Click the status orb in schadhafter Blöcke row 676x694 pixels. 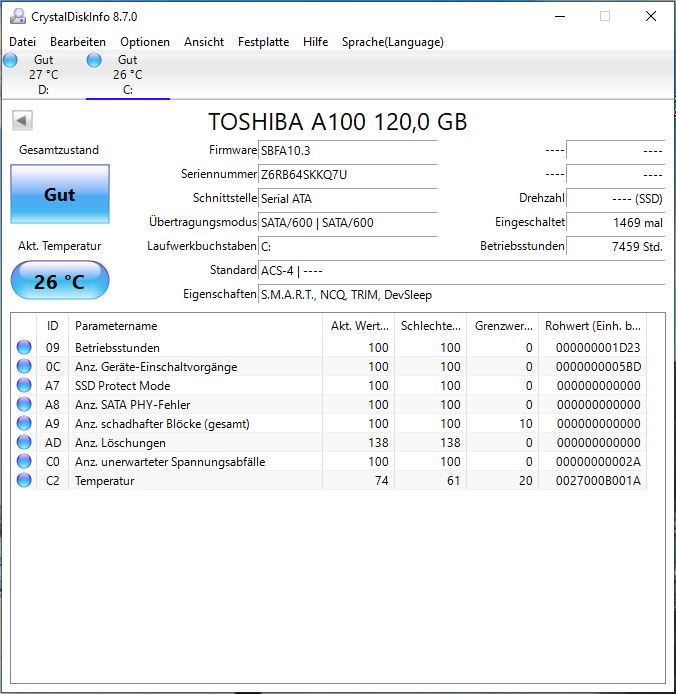[24, 423]
